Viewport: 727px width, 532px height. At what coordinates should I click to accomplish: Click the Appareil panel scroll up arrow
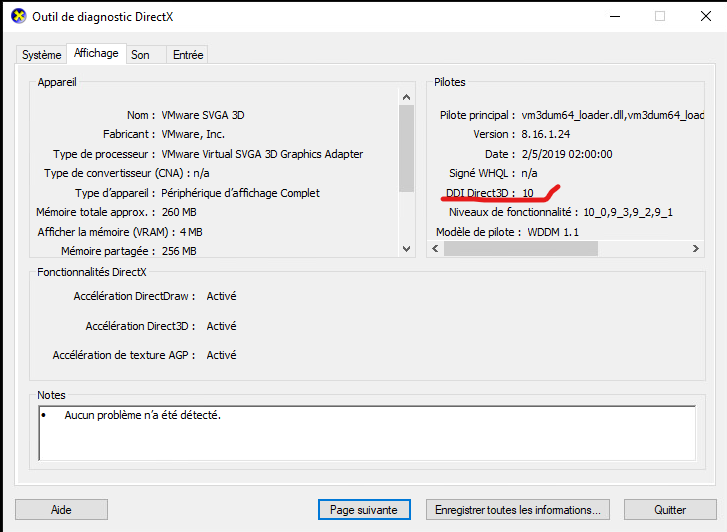pyautogui.click(x=407, y=97)
